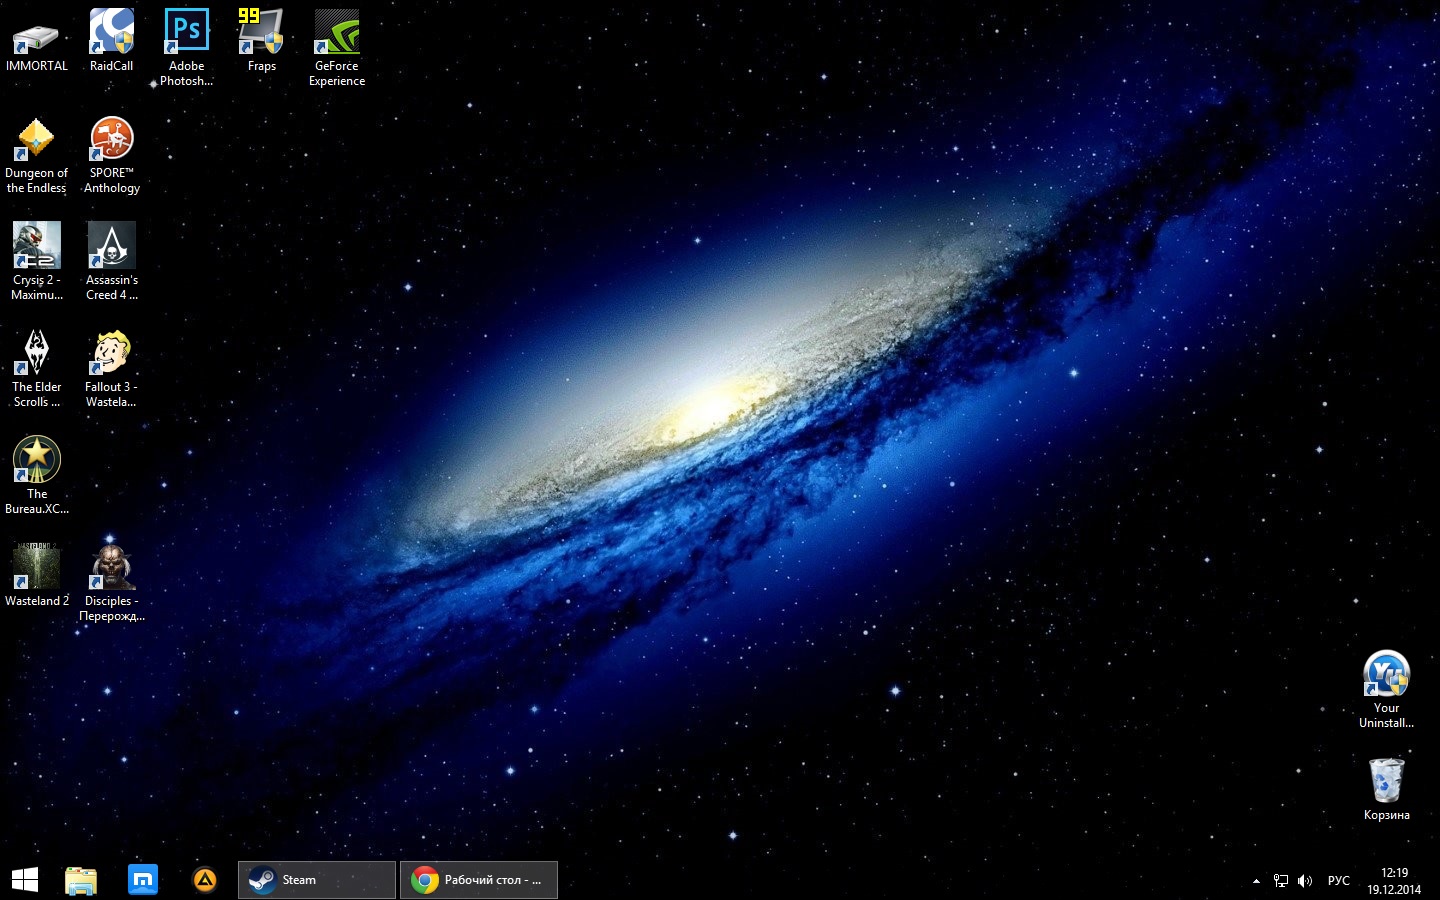
Task: Open File Explorer from the taskbar
Action: click(81, 880)
